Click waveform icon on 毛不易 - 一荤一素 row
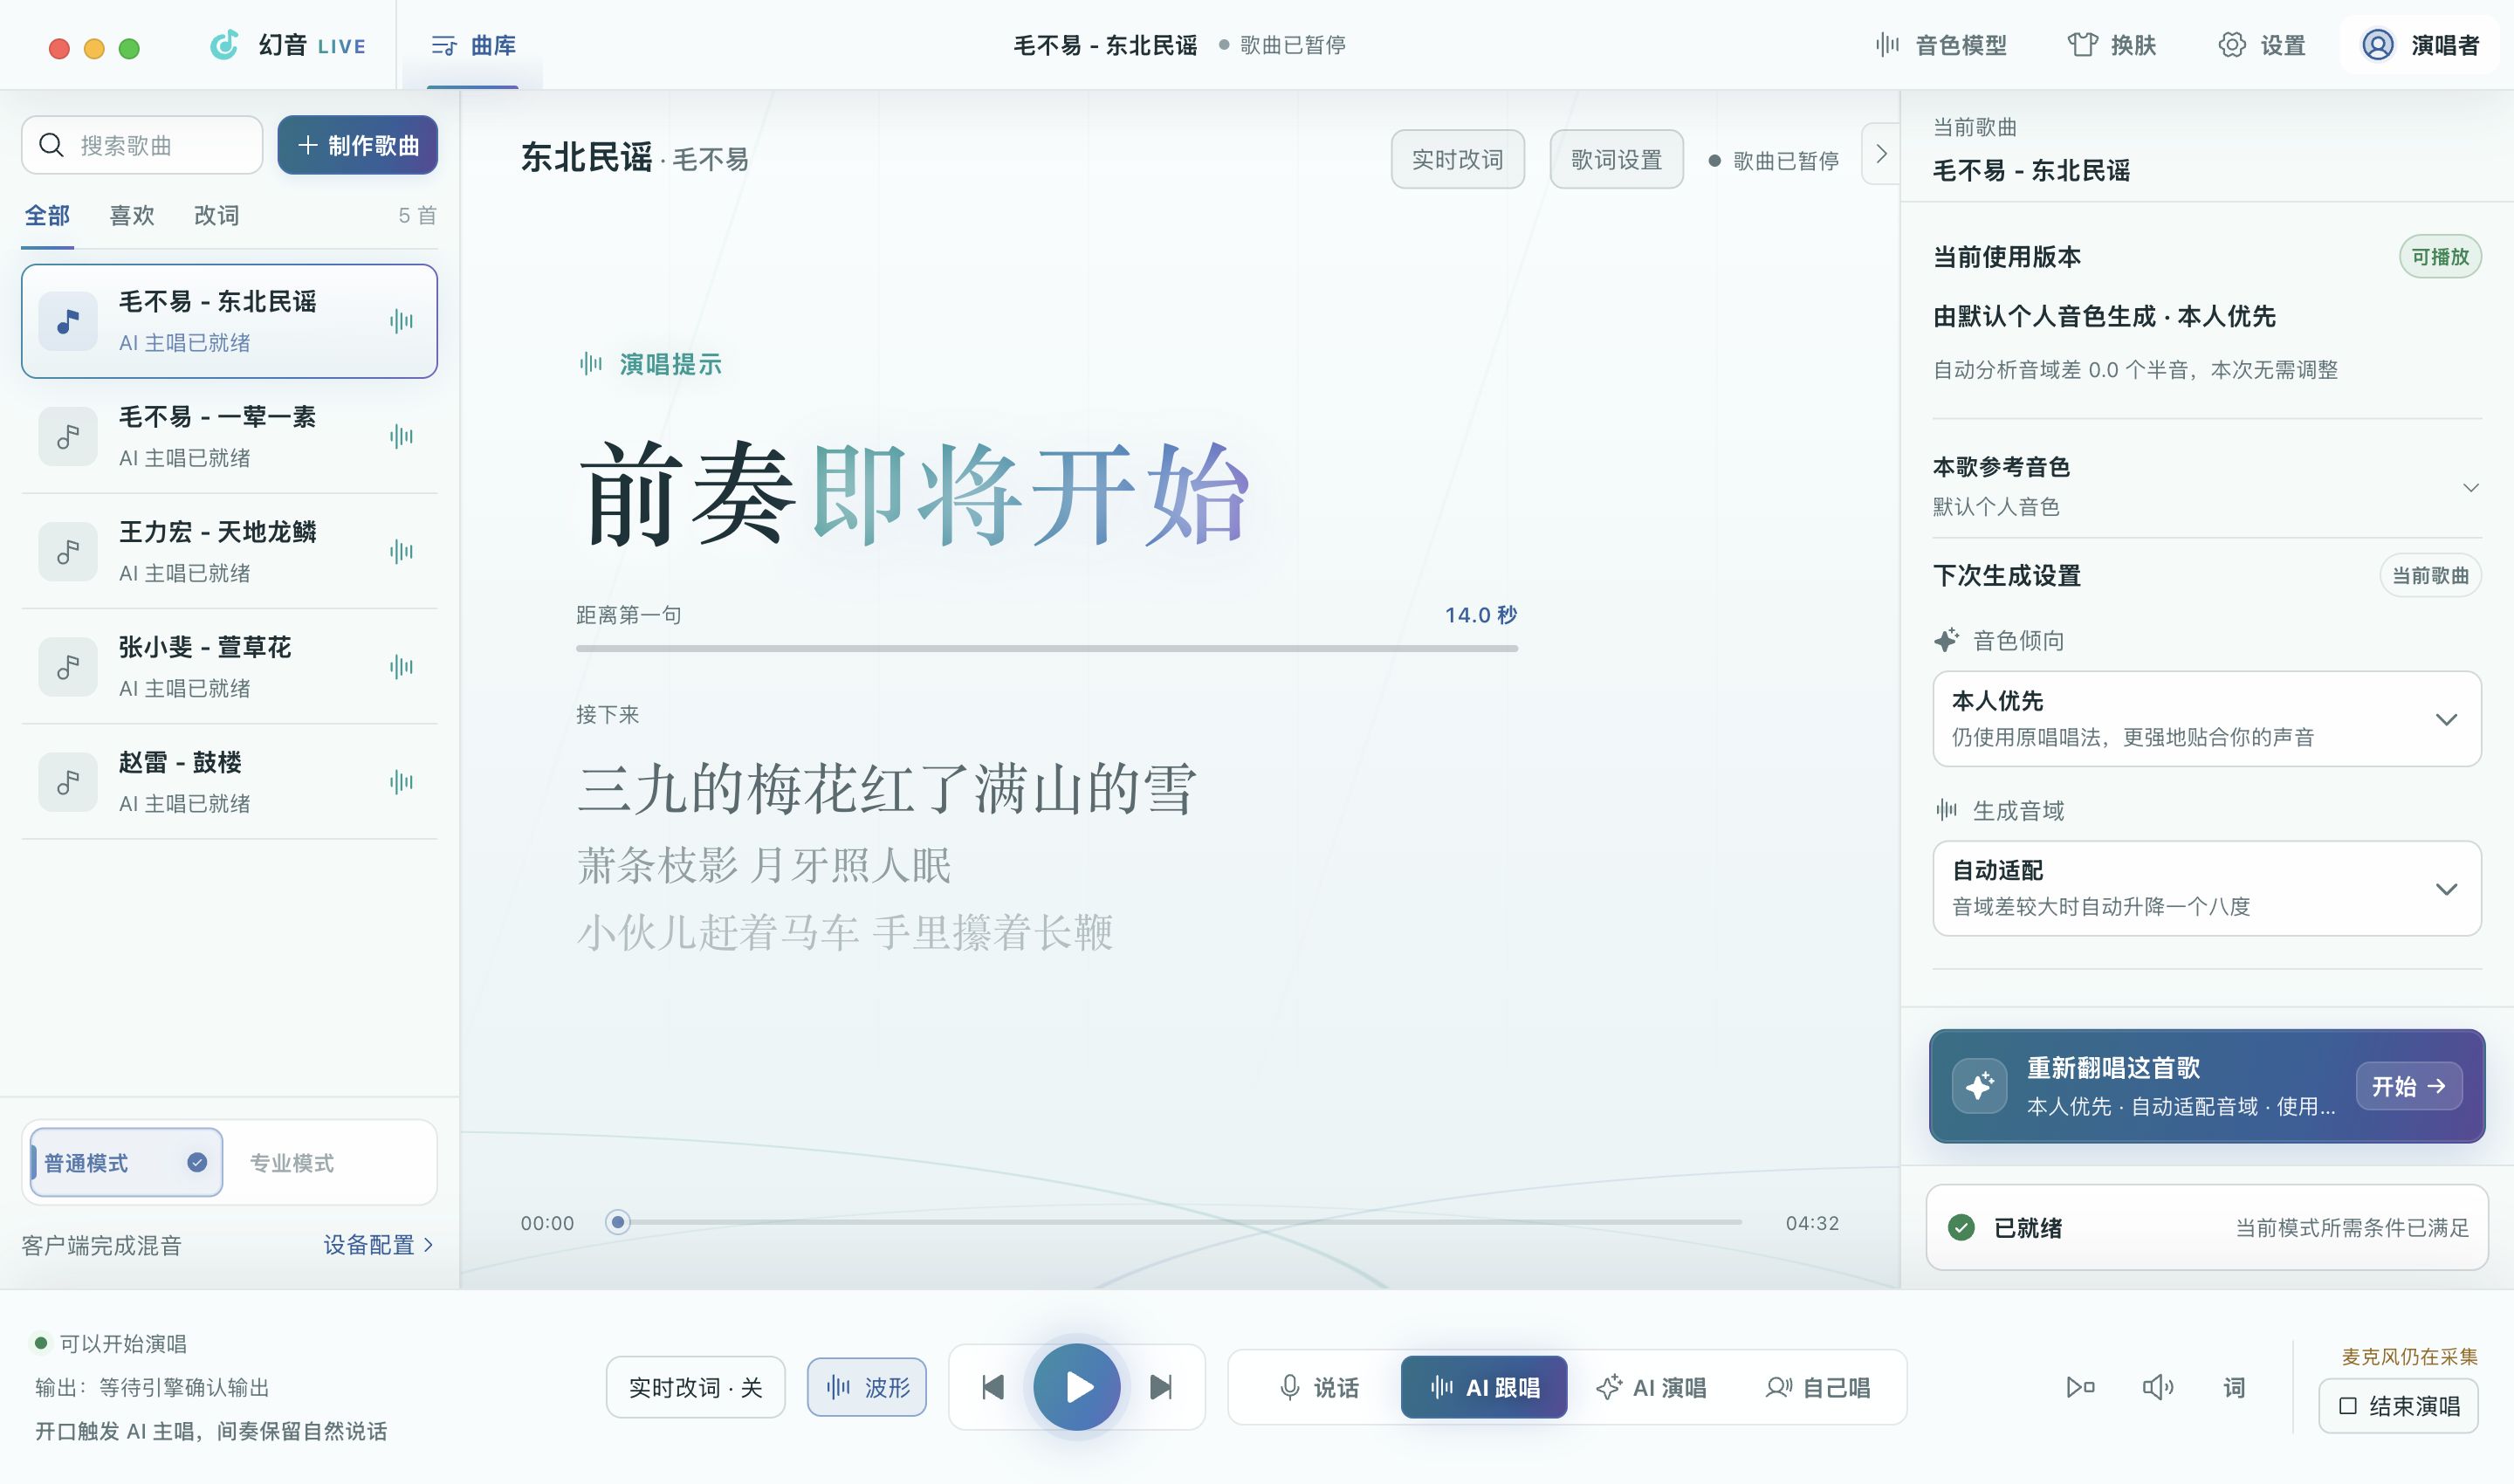The height and width of the screenshot is (1484, 2514). click(401, 436)
